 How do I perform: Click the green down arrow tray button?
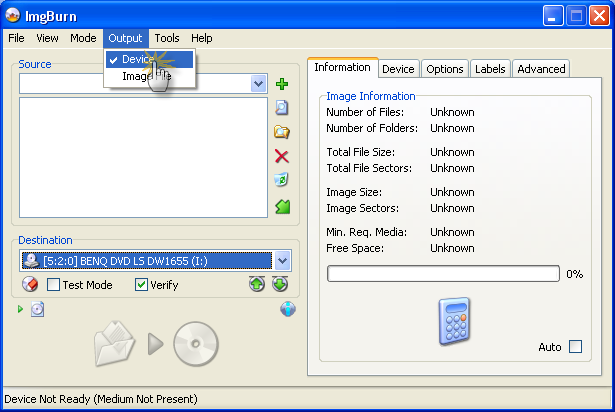[x=280, y=284]
